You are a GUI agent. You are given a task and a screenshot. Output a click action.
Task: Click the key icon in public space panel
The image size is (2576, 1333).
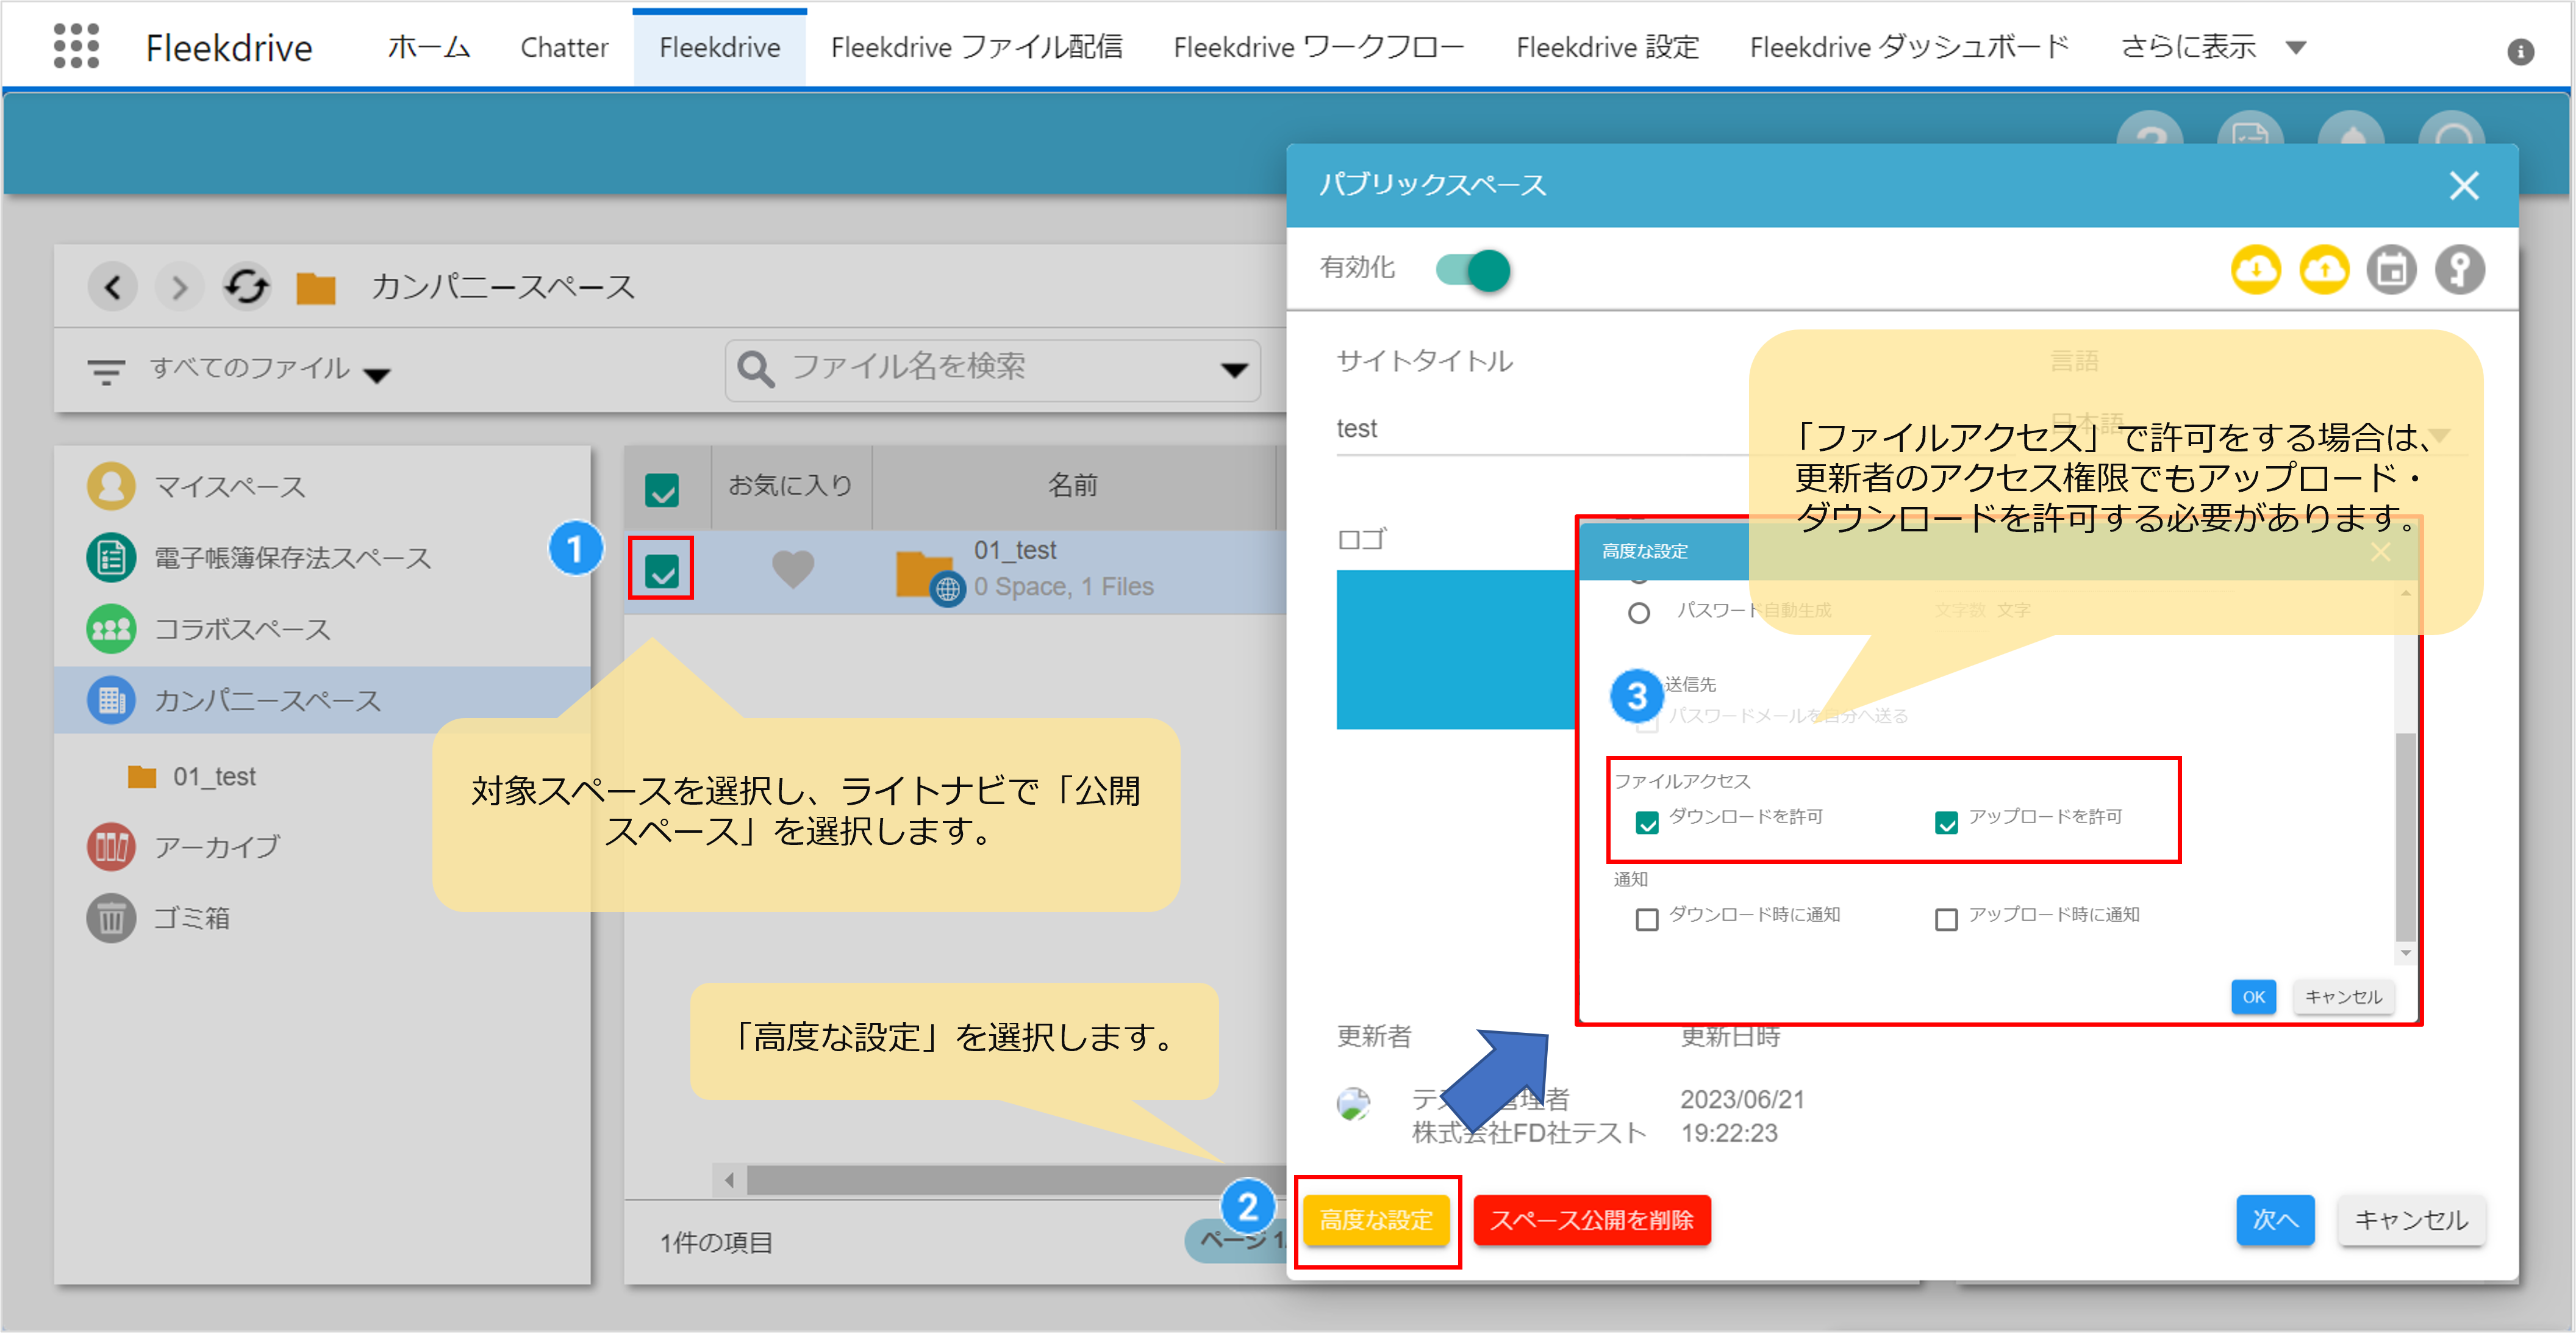[x=2459, y=270]
